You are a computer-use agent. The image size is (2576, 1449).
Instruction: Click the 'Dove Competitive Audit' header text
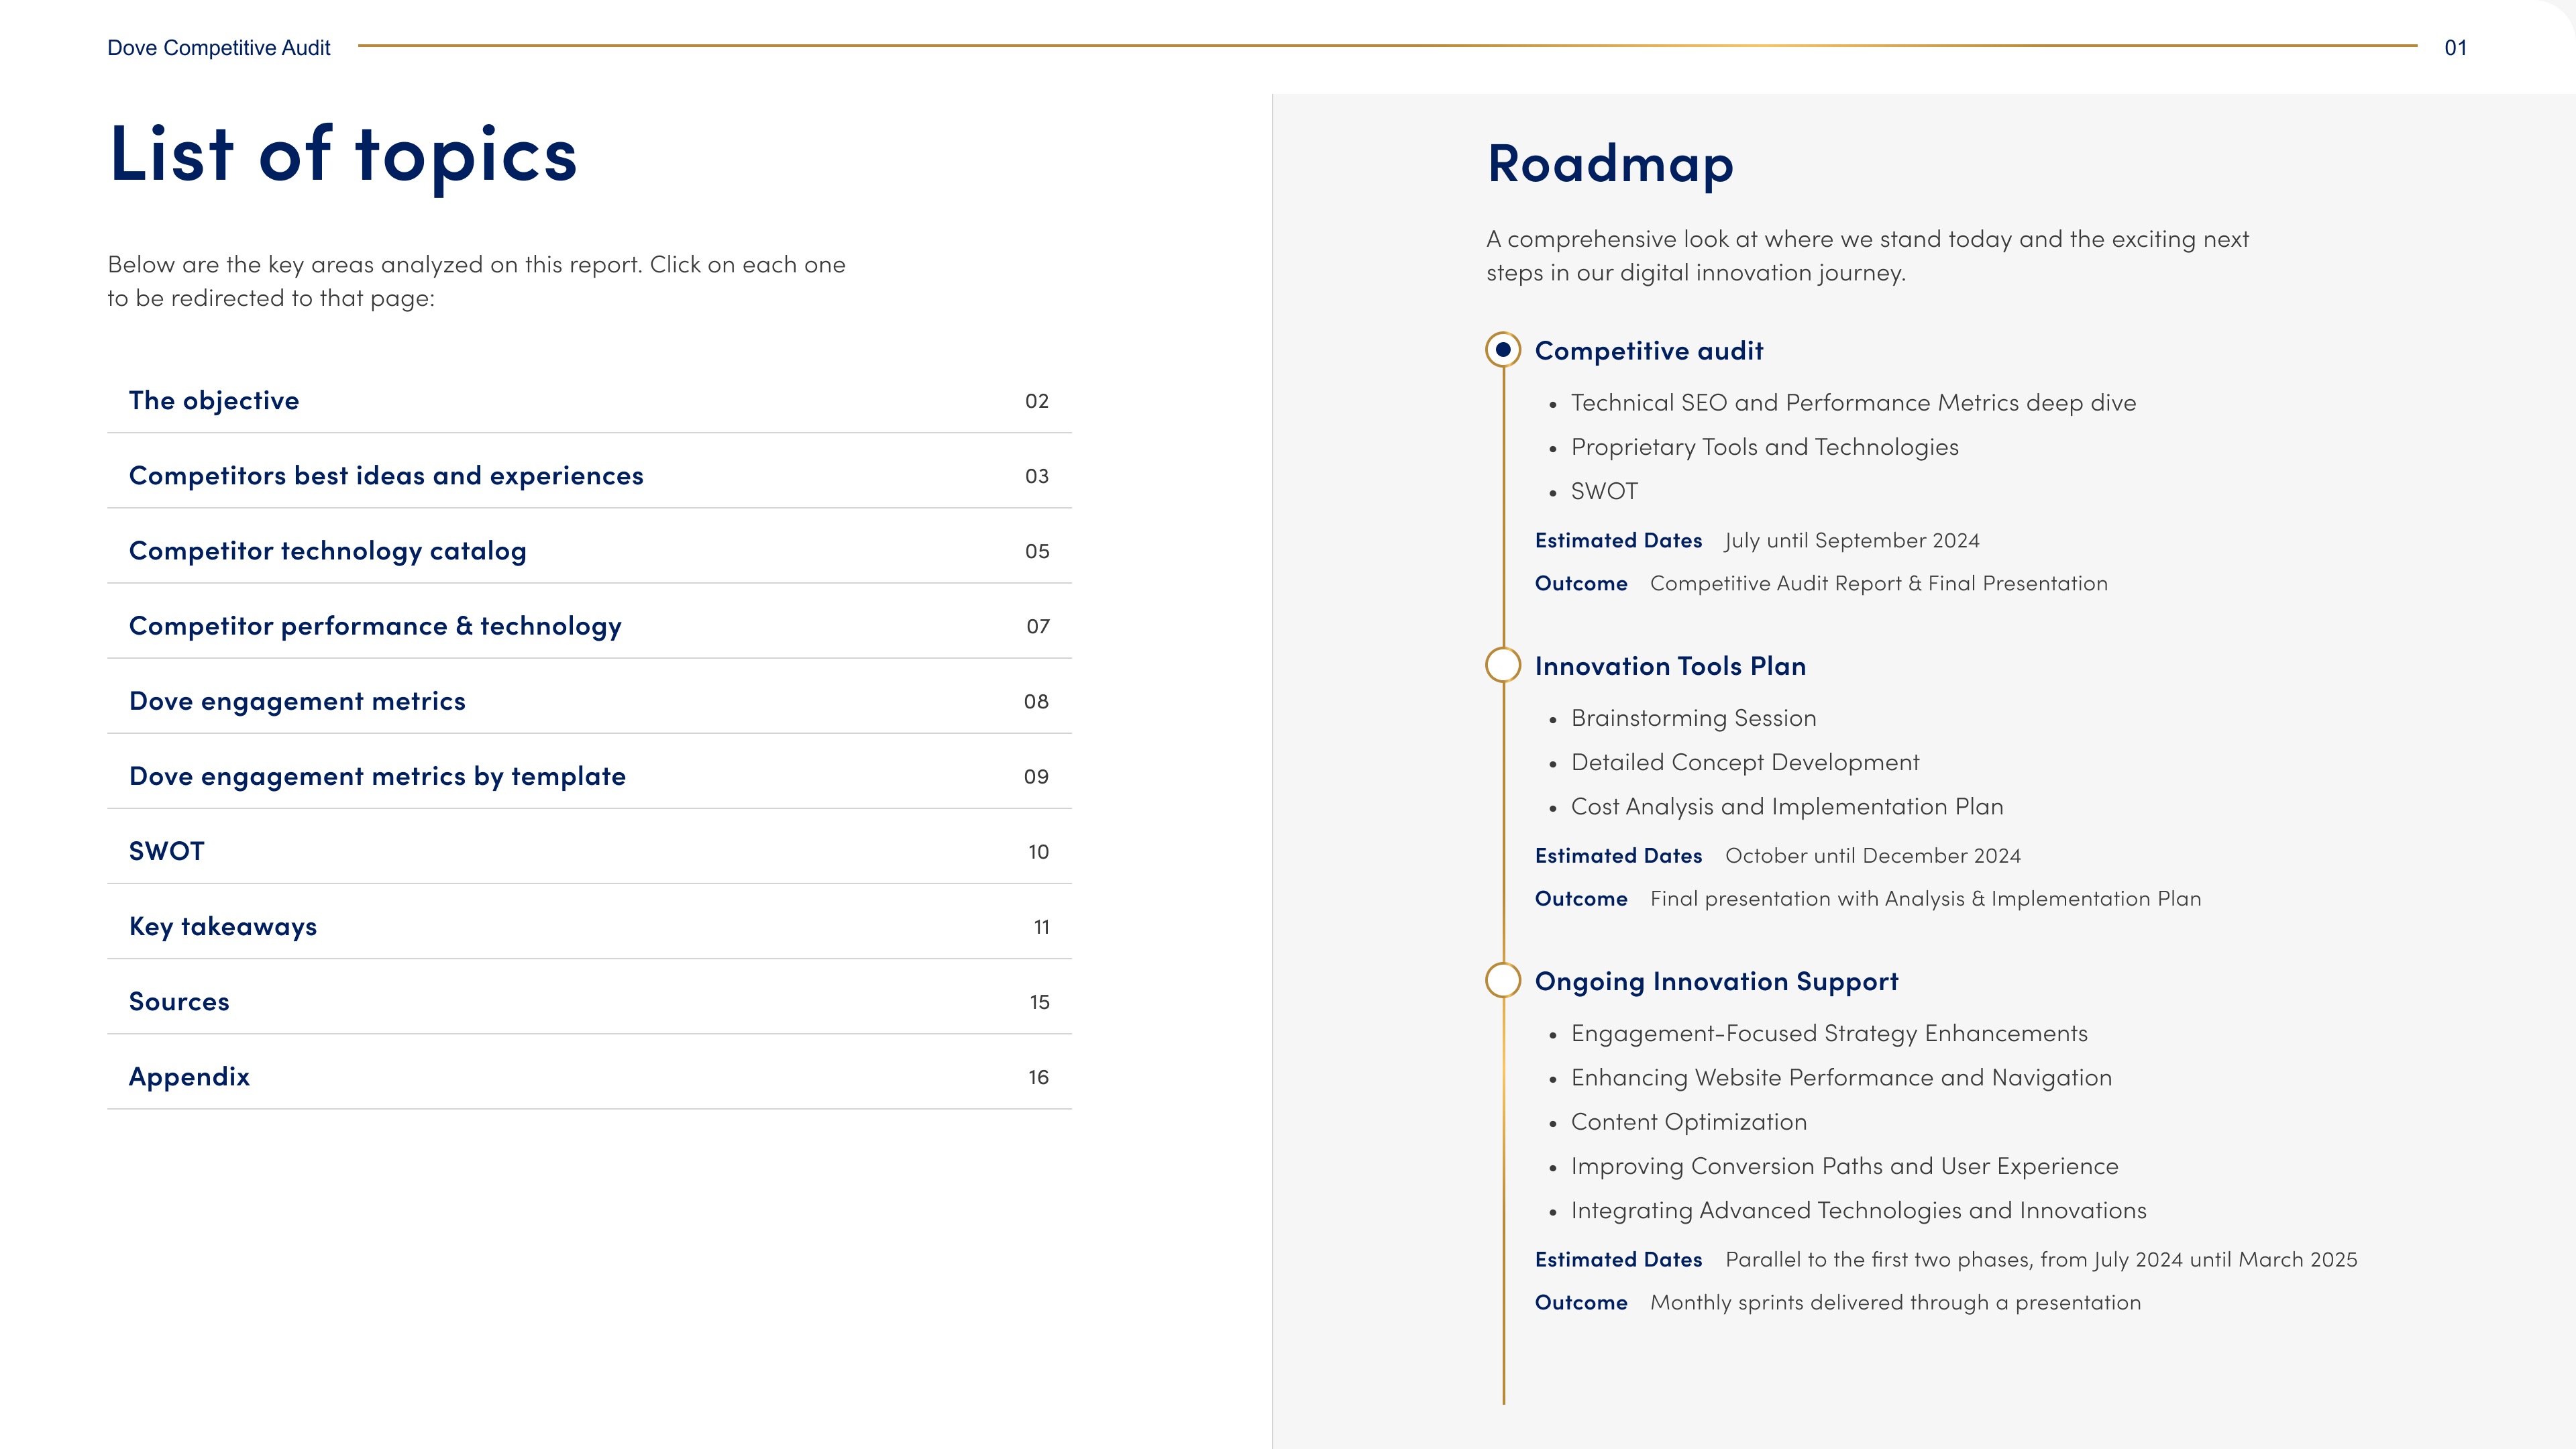(x=219, y=47)
